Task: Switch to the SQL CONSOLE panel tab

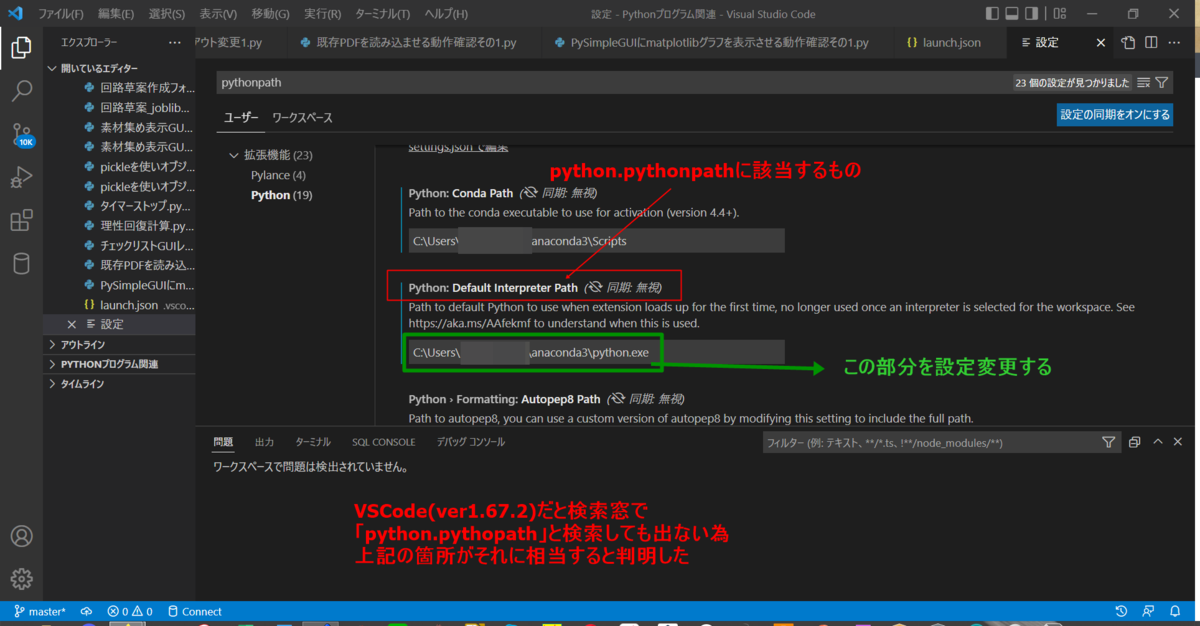Action: pos(383,442)
